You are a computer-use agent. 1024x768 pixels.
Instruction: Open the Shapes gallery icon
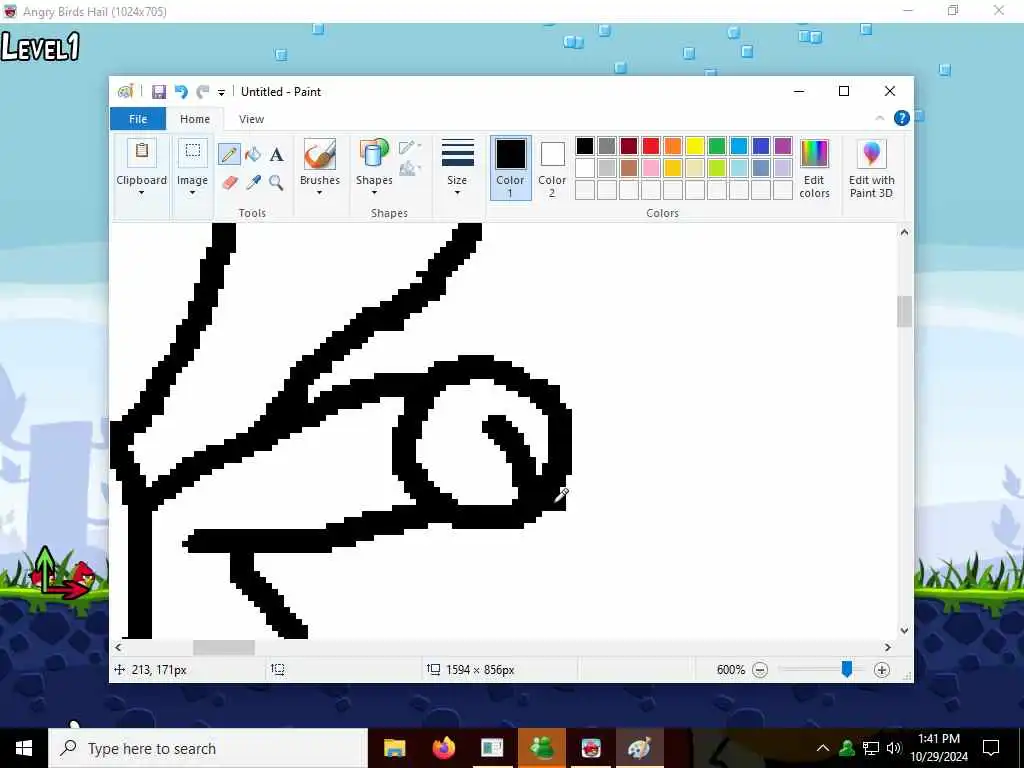tap(374, 154)
